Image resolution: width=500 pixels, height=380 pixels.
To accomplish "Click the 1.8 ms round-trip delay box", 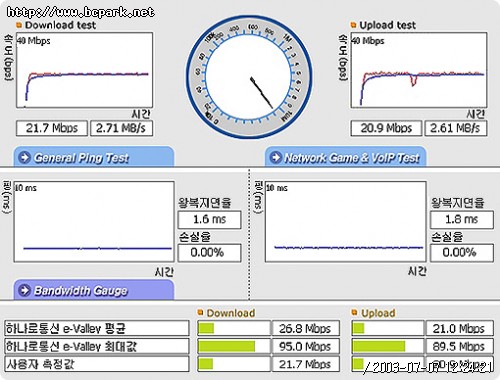I will pos(462,220).
